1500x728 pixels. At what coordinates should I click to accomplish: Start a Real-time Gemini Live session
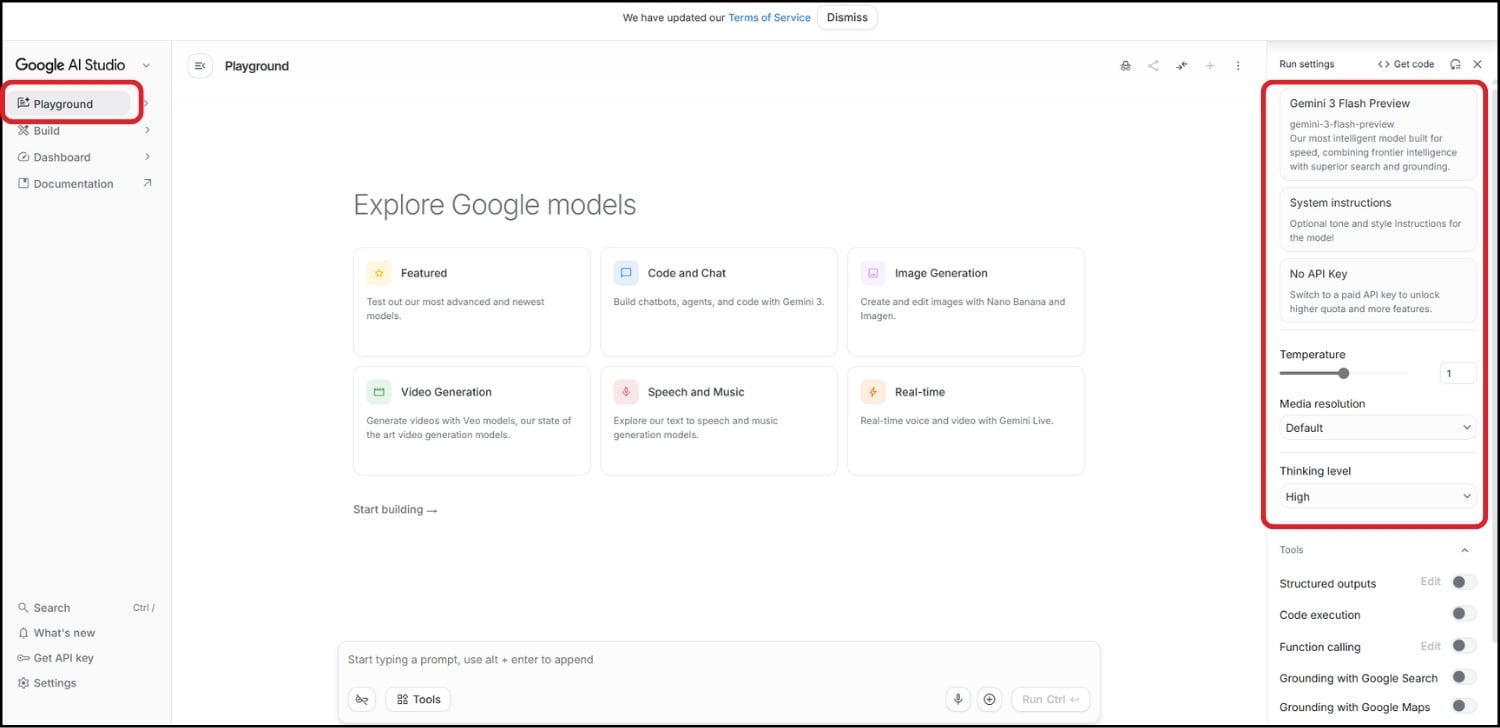click(x=964, y=420)
